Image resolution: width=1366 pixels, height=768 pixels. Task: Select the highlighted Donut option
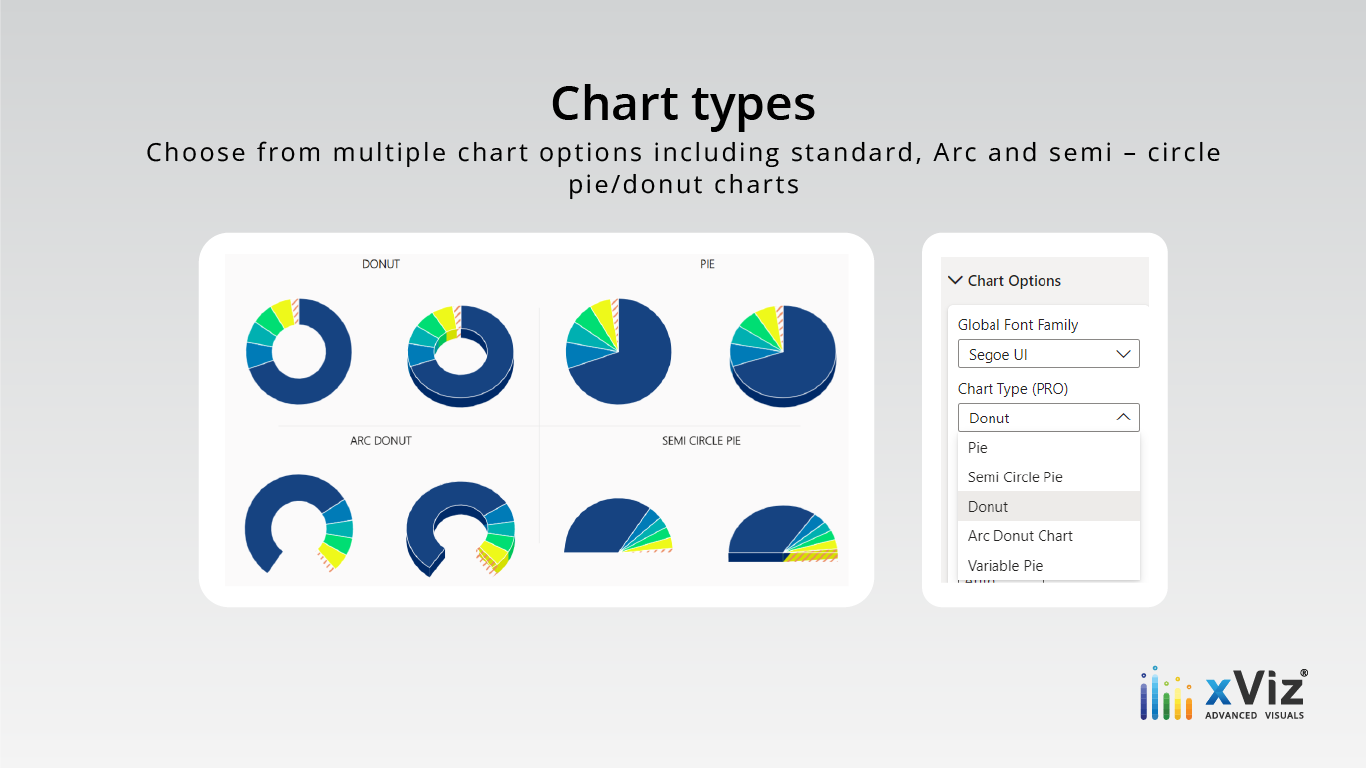pyautogui.click(x=988, y=507)
